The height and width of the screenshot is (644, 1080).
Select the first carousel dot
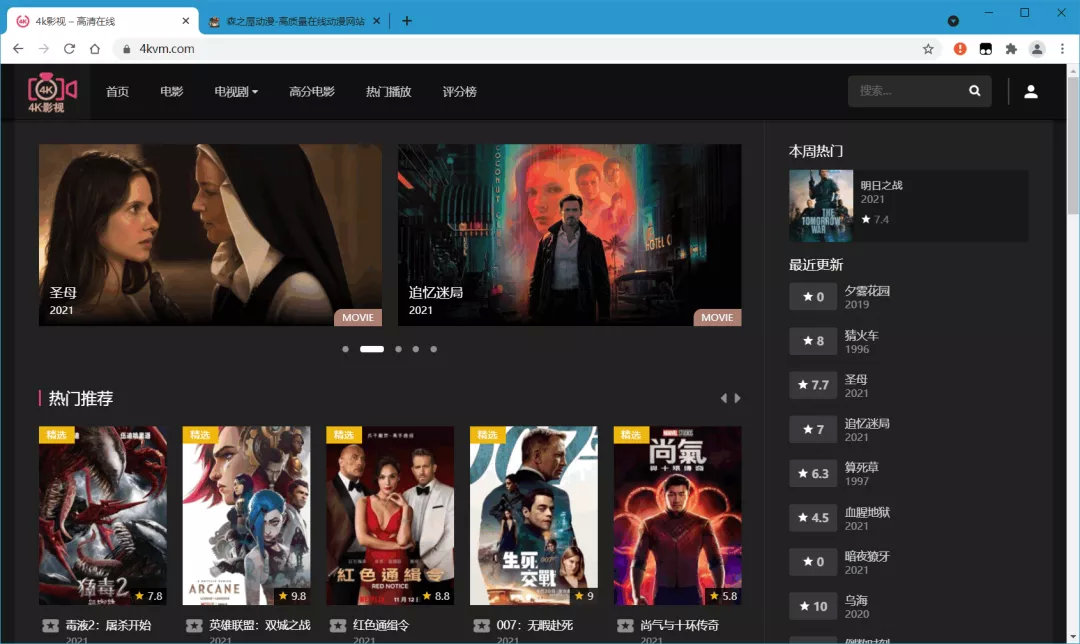tap(346, 349)
